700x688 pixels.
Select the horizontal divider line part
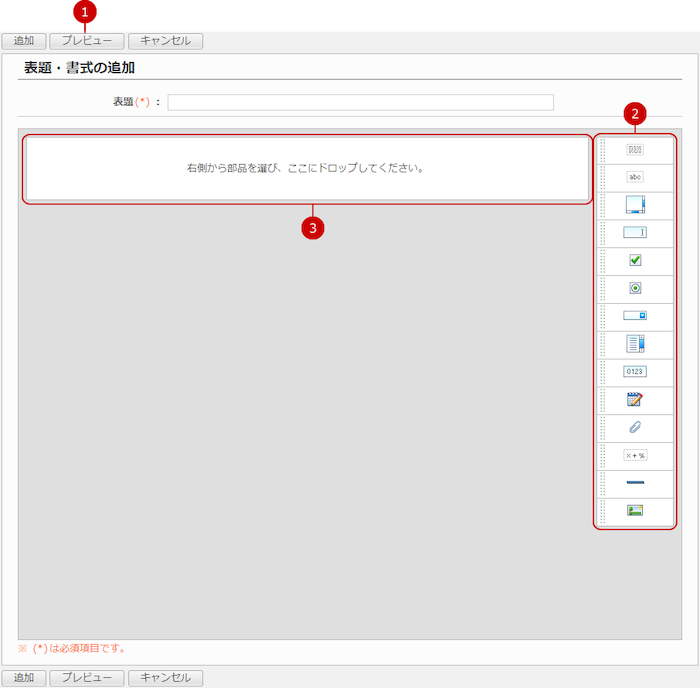click(x=635, y=483)
